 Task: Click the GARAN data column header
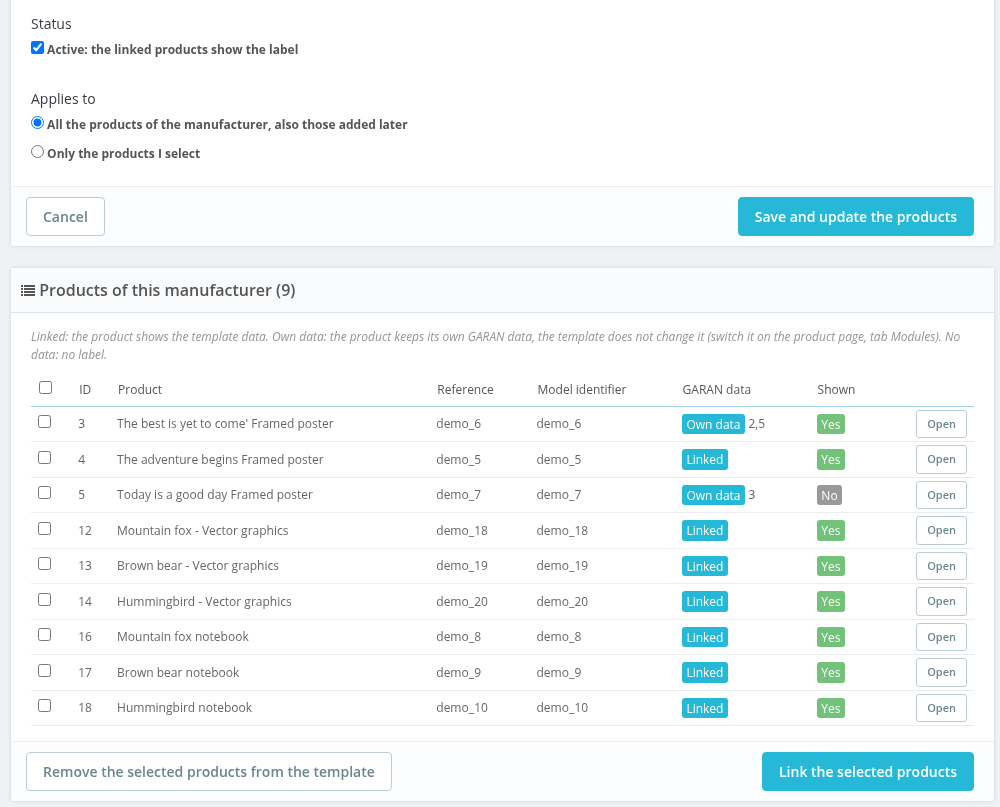point(716,390)
